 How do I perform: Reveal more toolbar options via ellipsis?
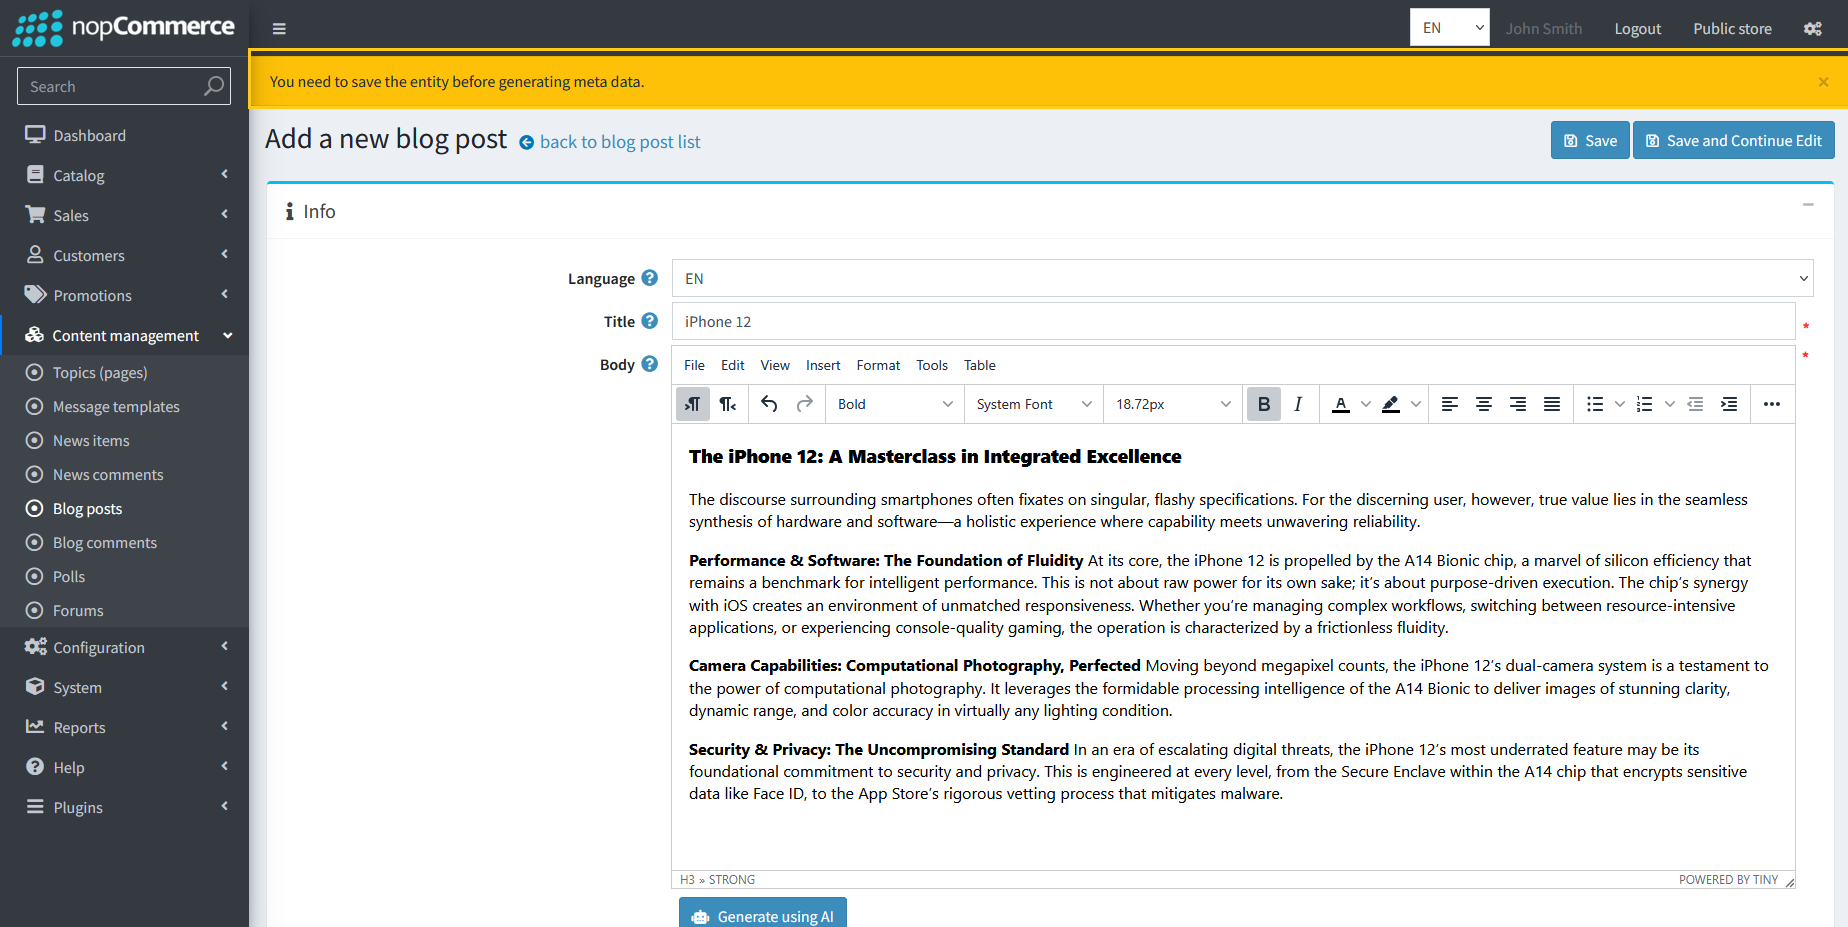tap(1772, 404)
